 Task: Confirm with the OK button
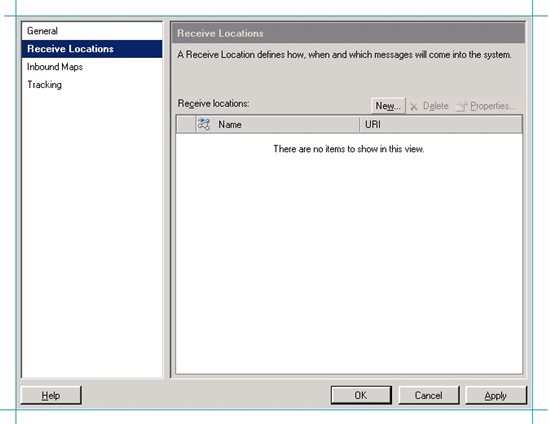pos(361,396)
